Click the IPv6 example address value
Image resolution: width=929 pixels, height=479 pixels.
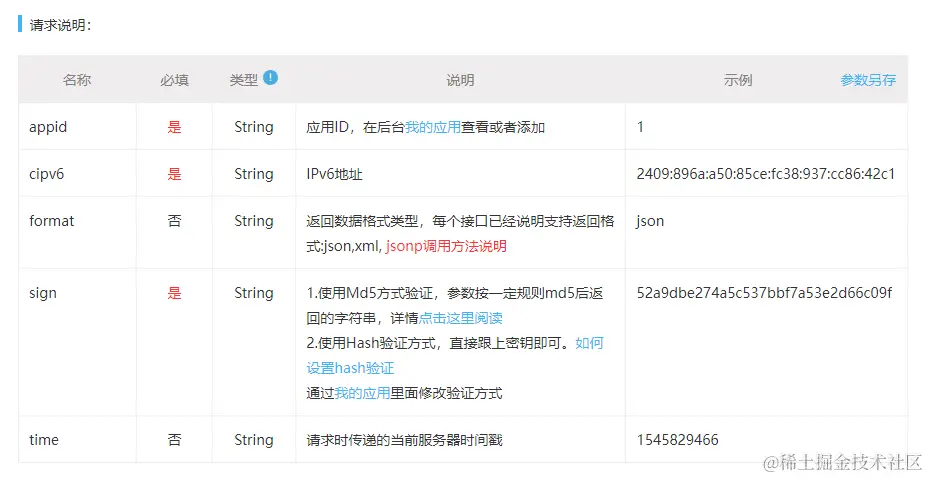point(765,174)
